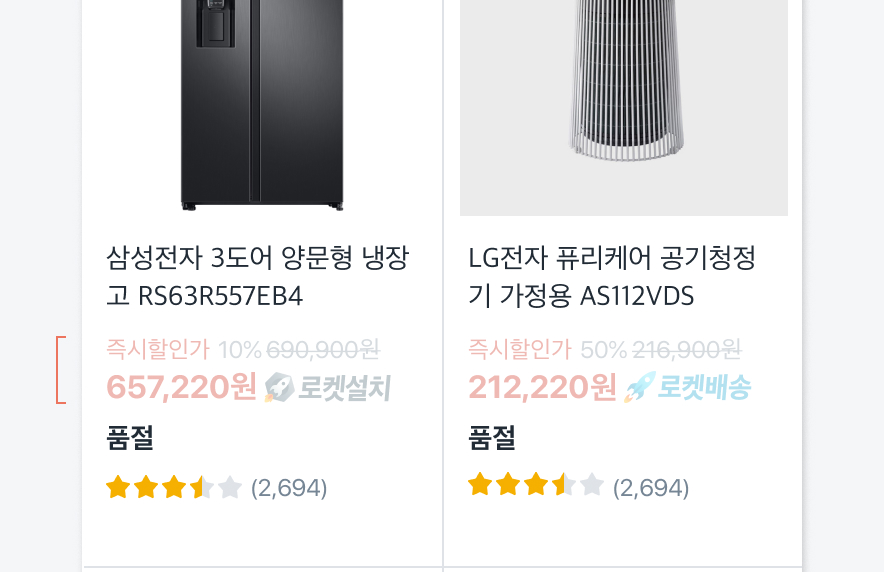The width and height of the screenshot is (884, 572).
Task: Open the Samsung refrigerator product image
Action: click(262, 105)
